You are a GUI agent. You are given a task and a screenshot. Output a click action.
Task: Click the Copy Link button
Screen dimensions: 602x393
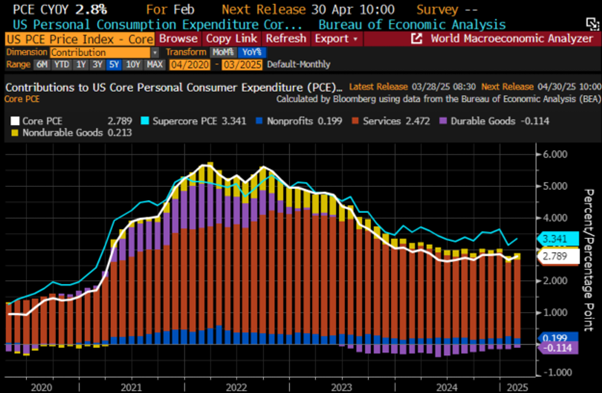point(232,39)
